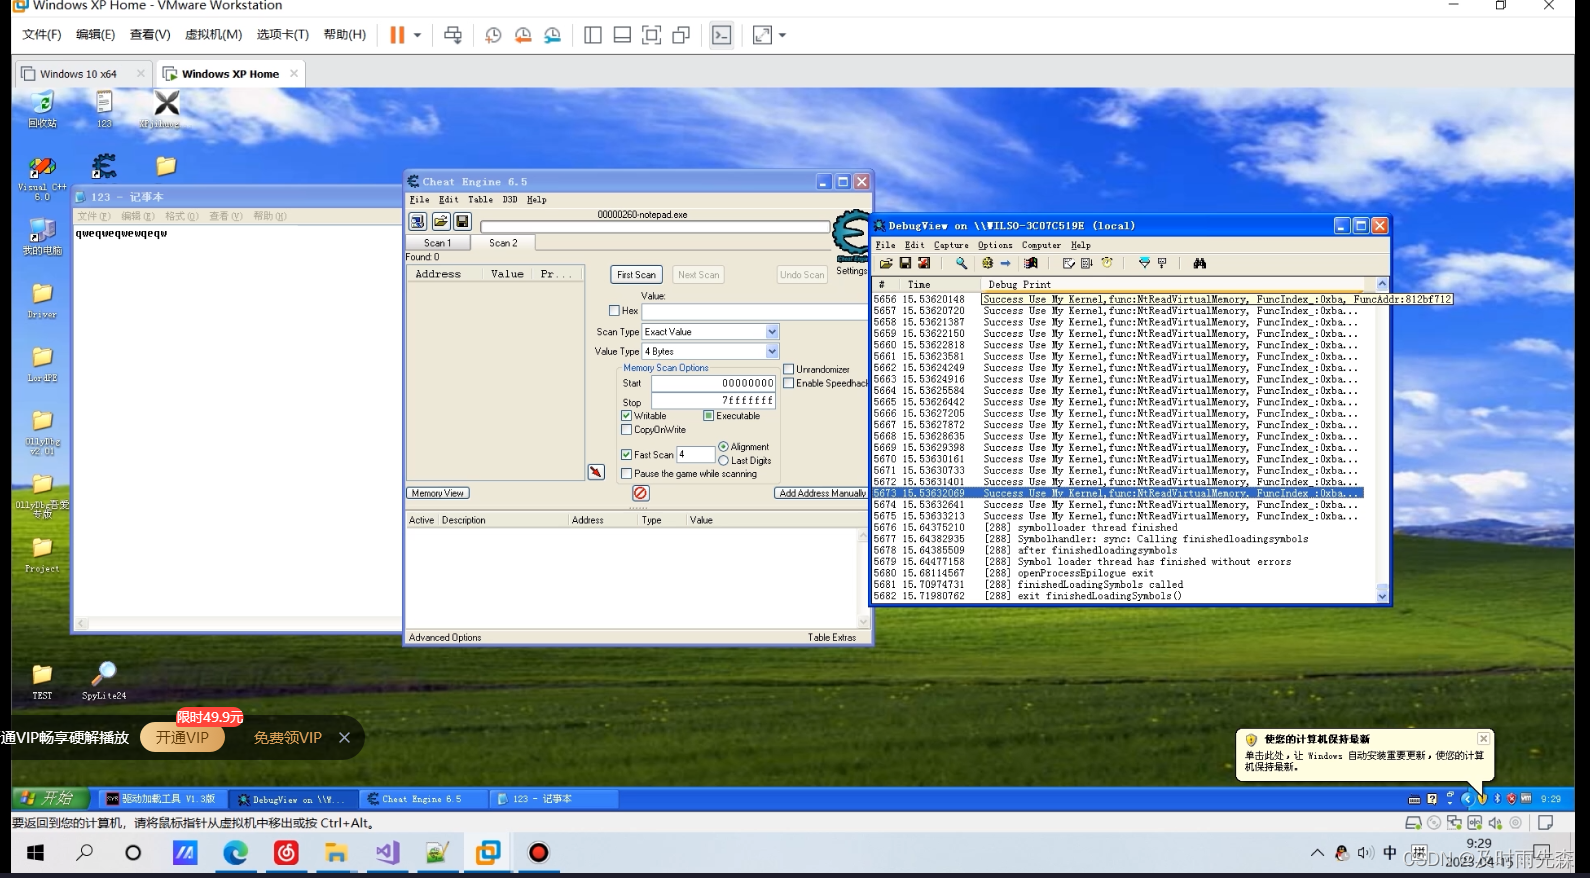Click Cheat Engine save floppy disk icon
Viewport: 1590px width, 878px height.
point(462,221)
